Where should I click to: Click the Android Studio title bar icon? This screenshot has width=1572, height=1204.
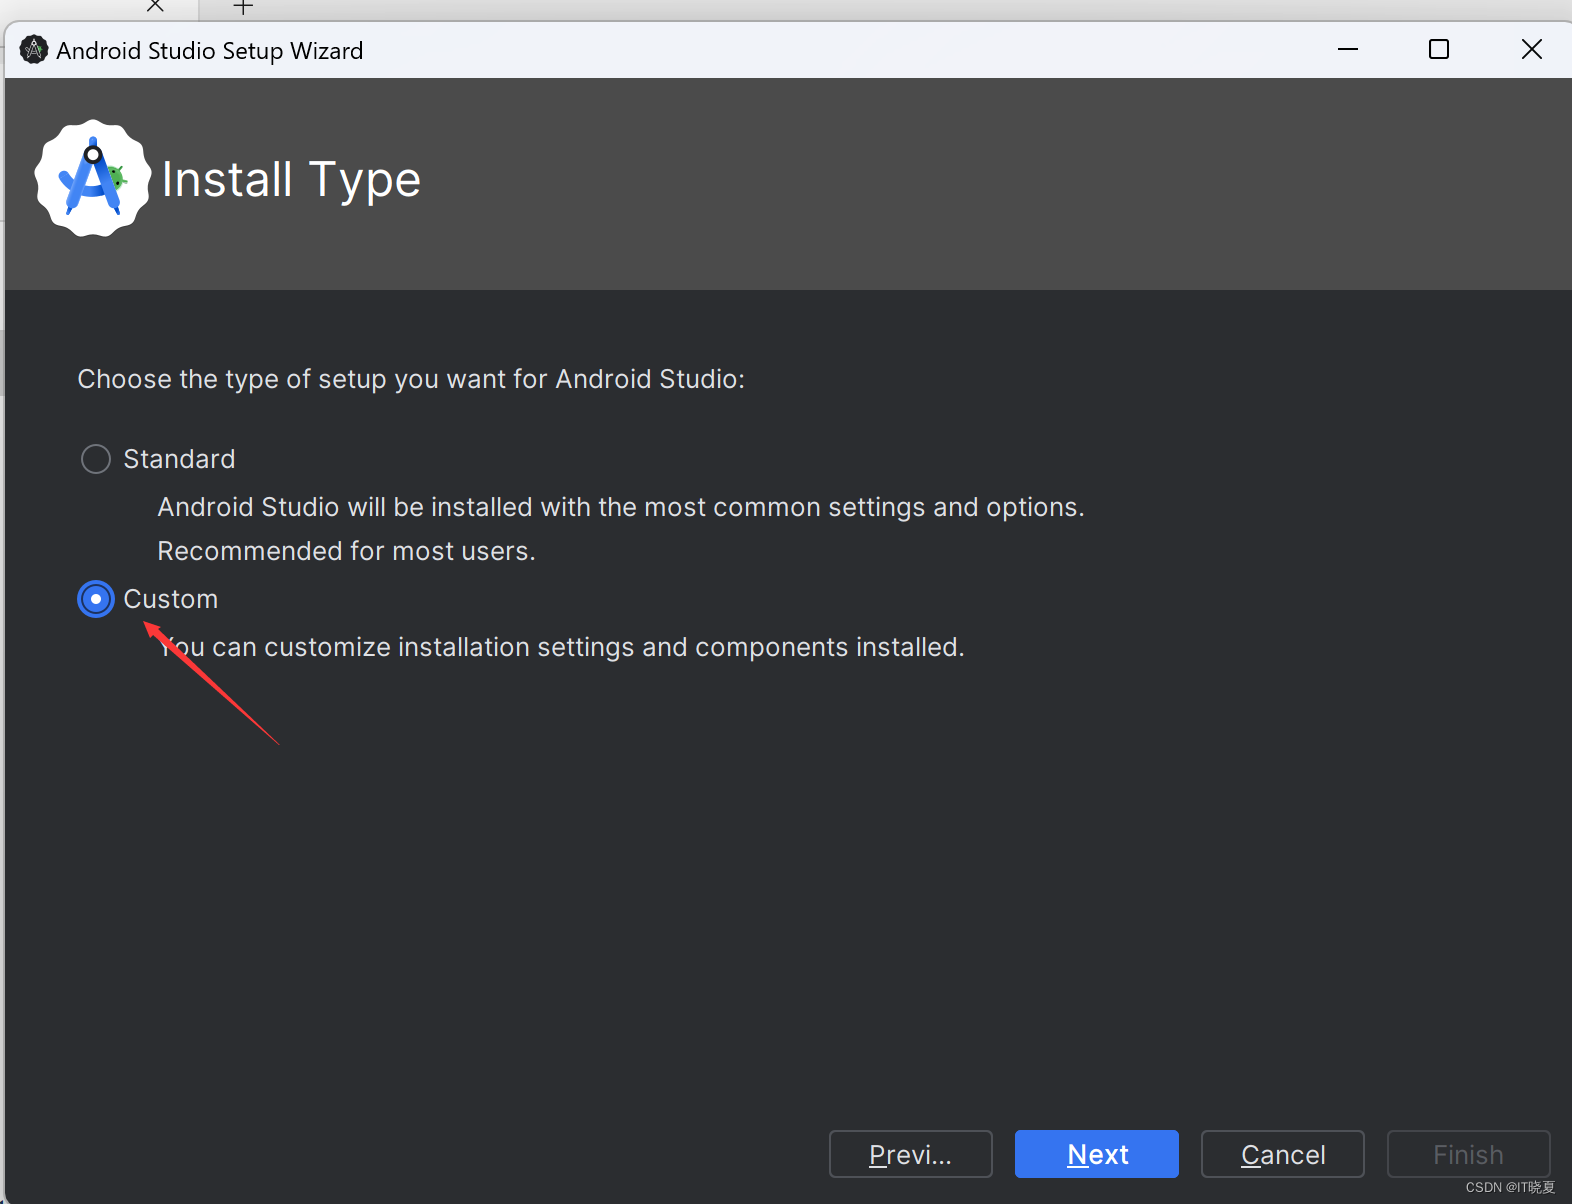point(34,49)
